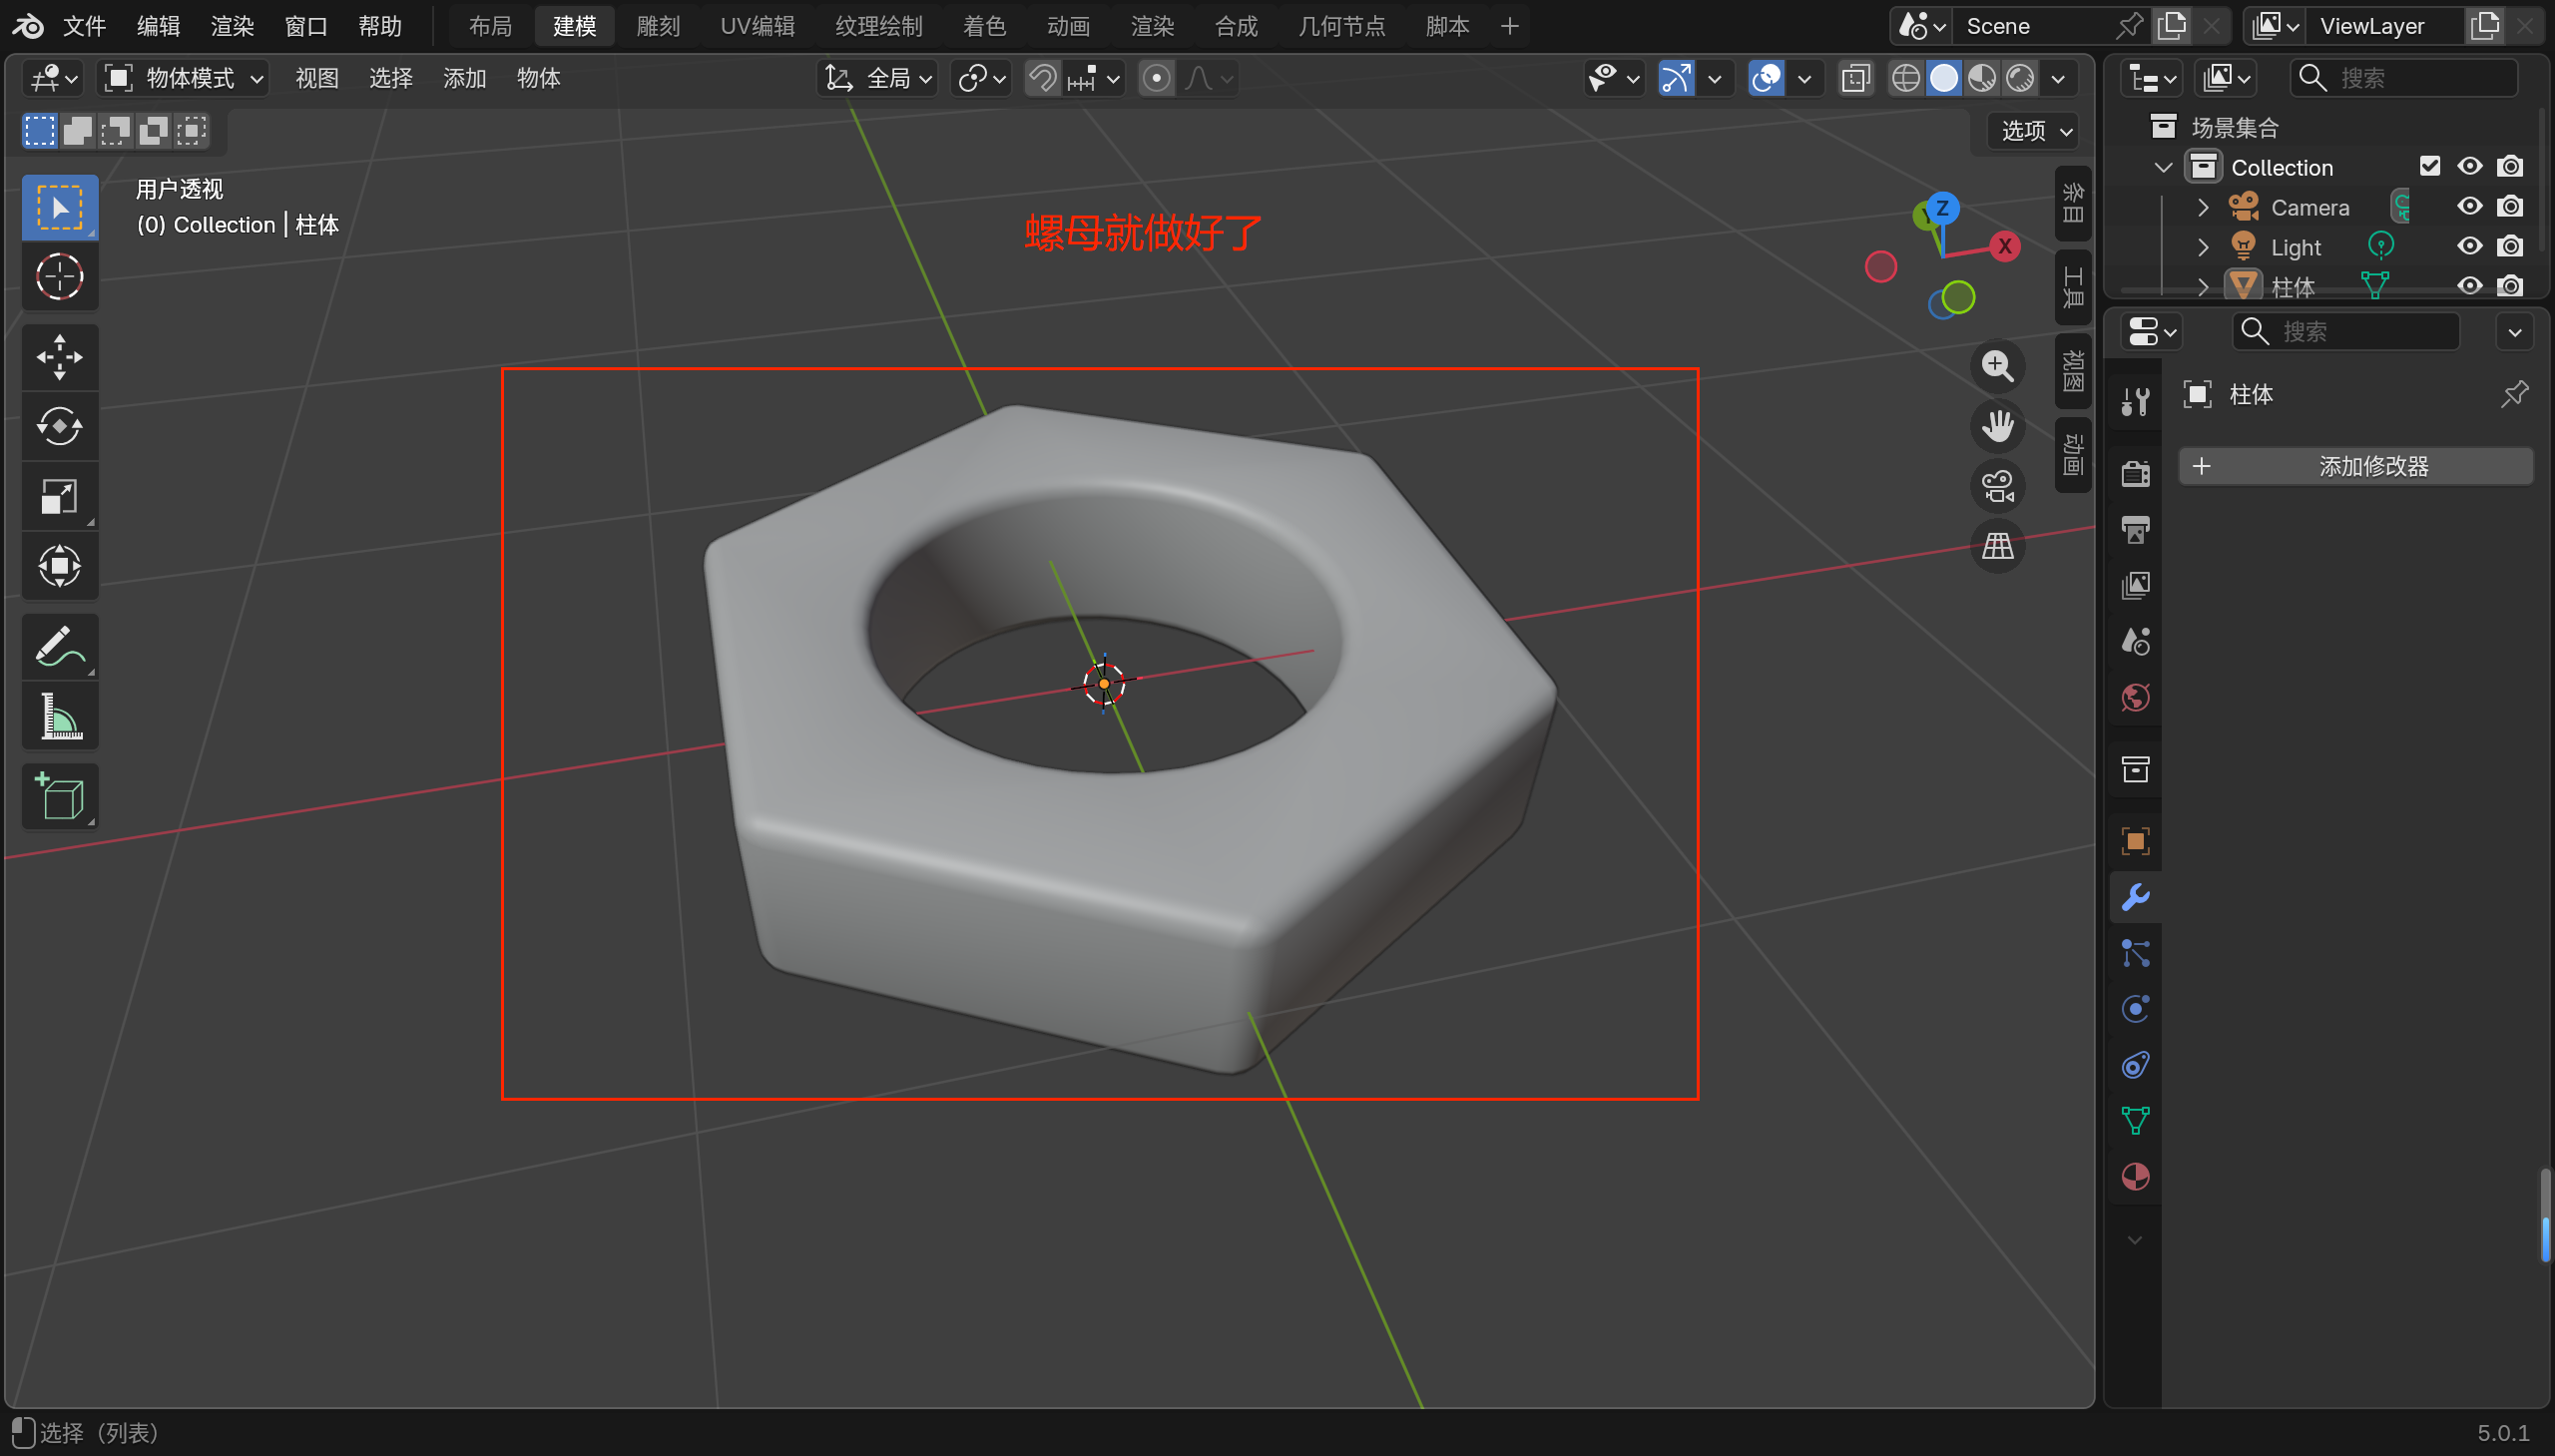Screen dimensions: 2555x1456
Task: Toggle Camera visibility eye icon
Action: (2469, 206)
